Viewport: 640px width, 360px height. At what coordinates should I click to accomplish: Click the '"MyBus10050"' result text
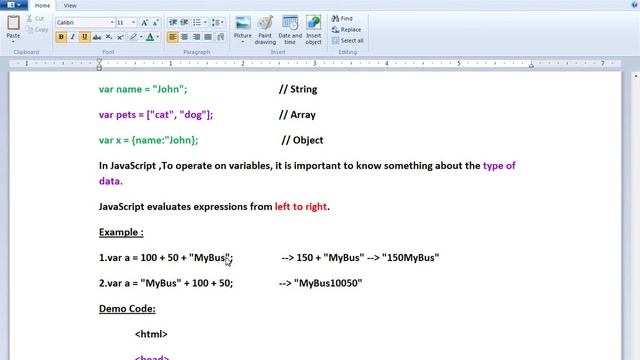(328, 283)
